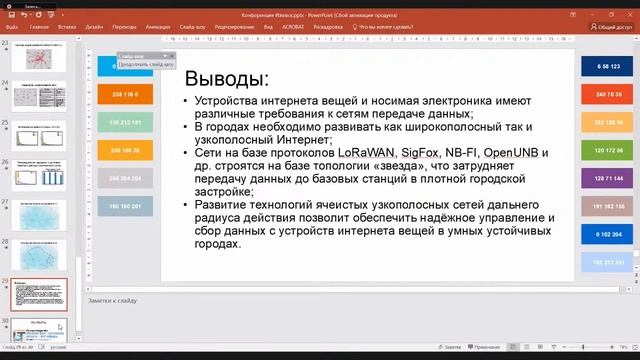The image size is (640, 360).
Task: Click spell check icon in status bar
Action: click(41, 347)
